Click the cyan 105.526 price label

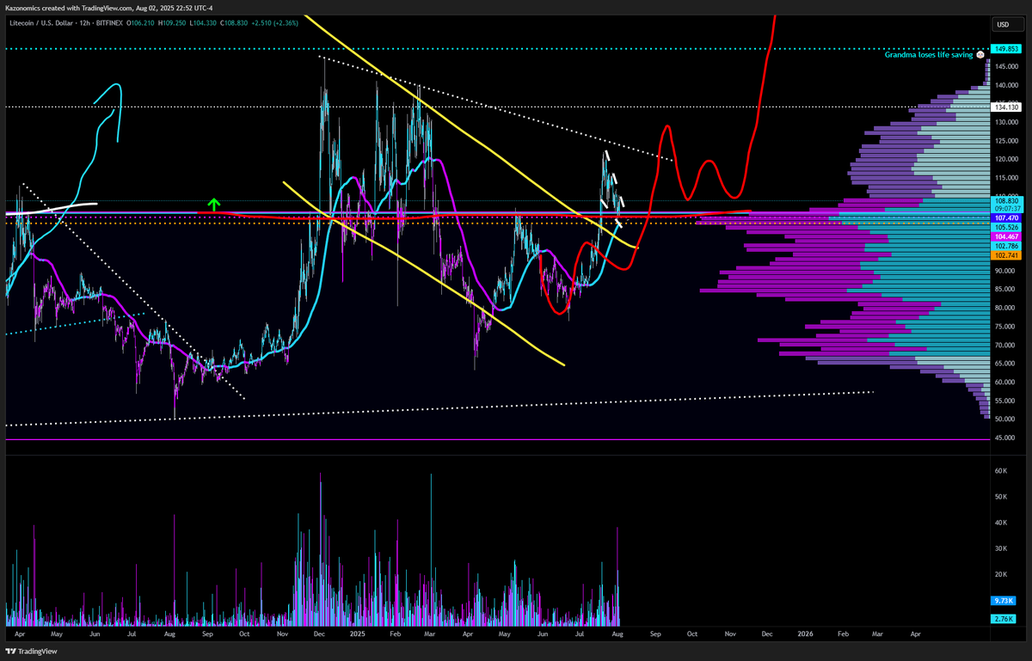(1006, 226)
